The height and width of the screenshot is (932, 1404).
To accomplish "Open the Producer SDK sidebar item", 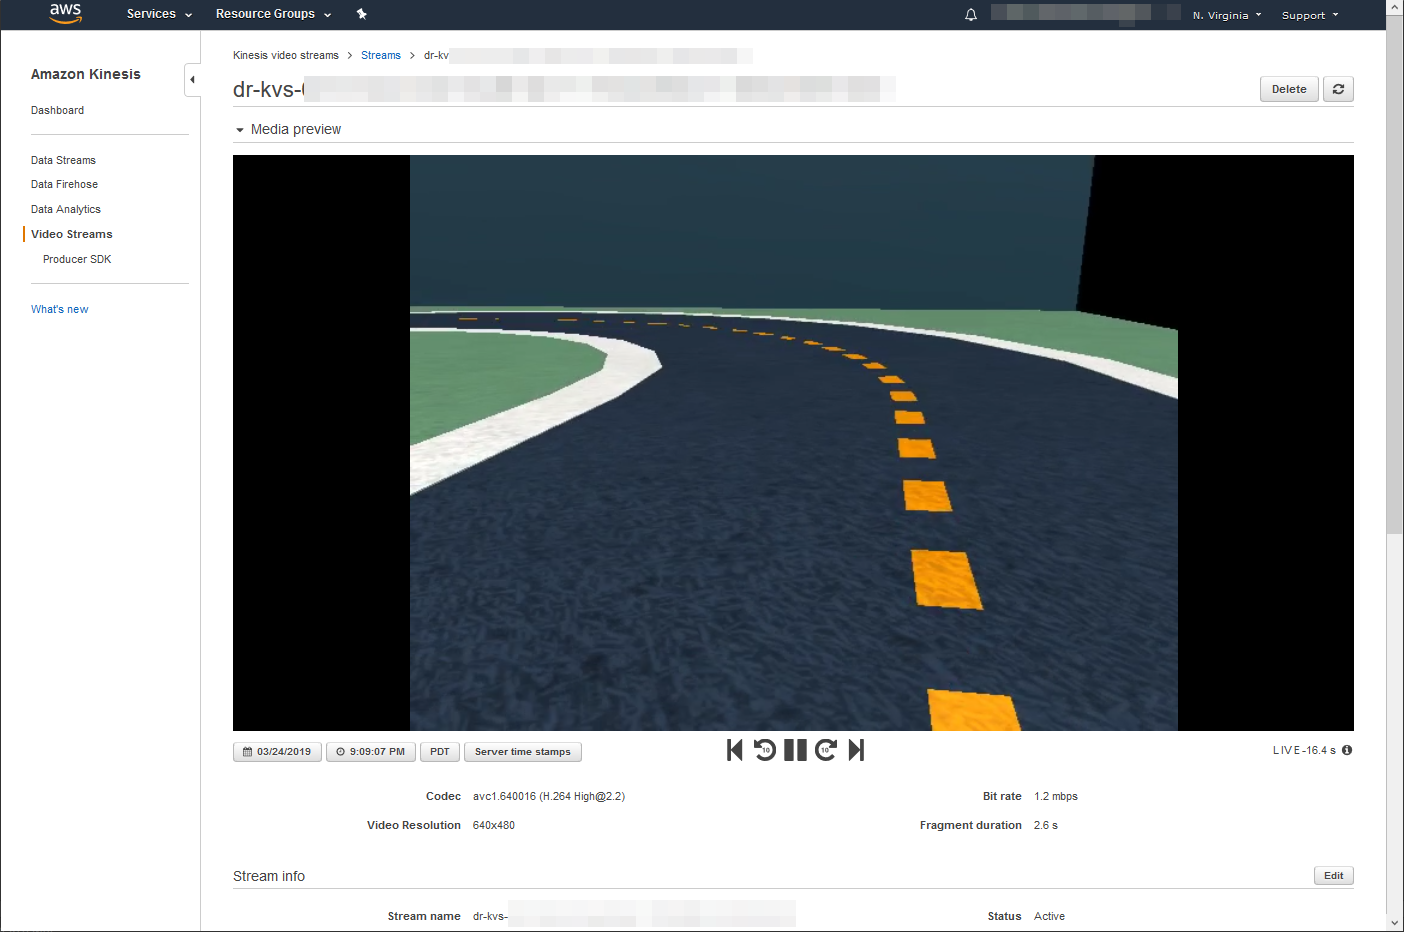I will click(77, 259).
